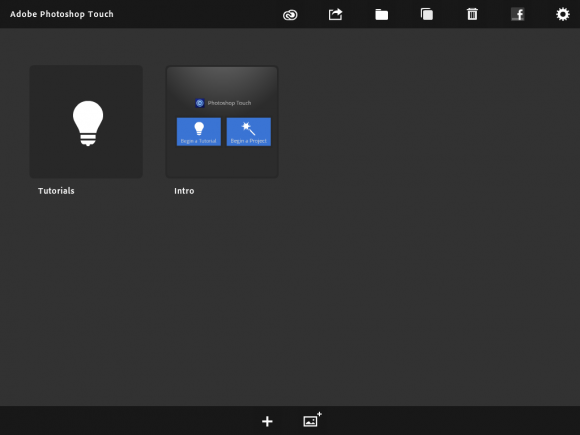Add new project with plus icon
The width and height of the screenshot is (580, 435).
tap(267, 421)
